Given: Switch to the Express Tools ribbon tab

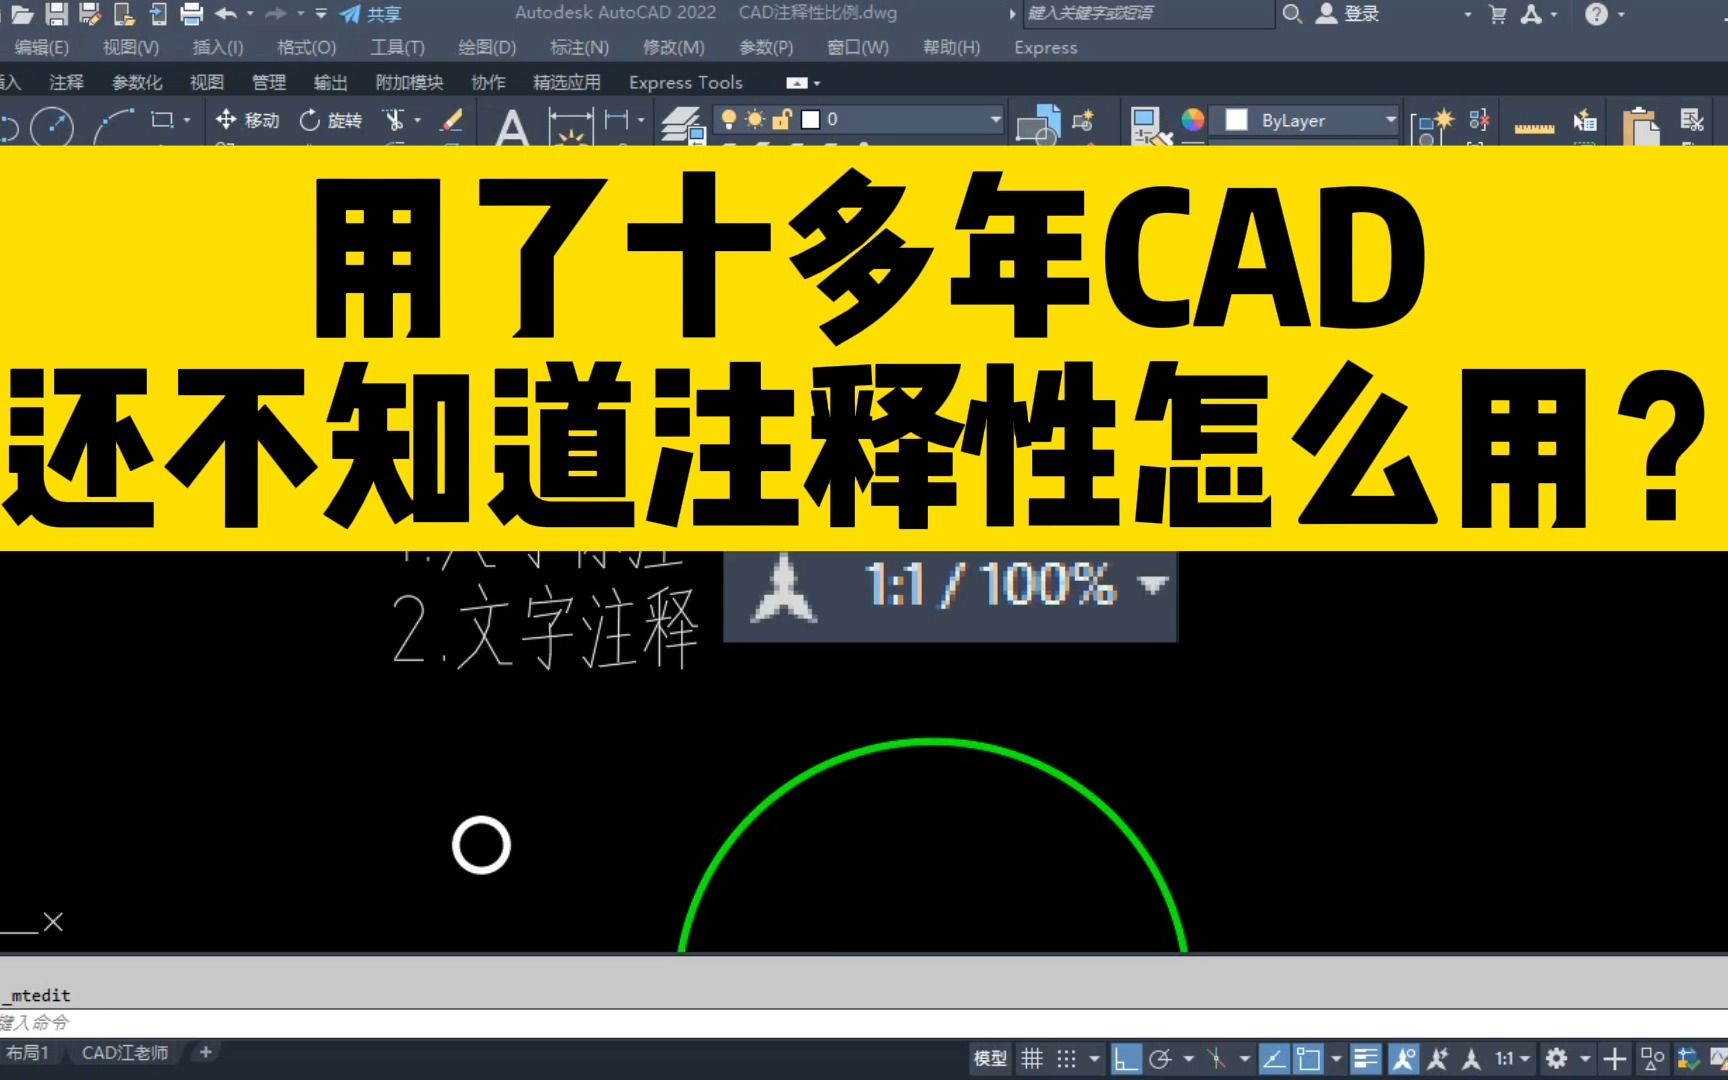Looking at the screenshot, I should point(686,82).
